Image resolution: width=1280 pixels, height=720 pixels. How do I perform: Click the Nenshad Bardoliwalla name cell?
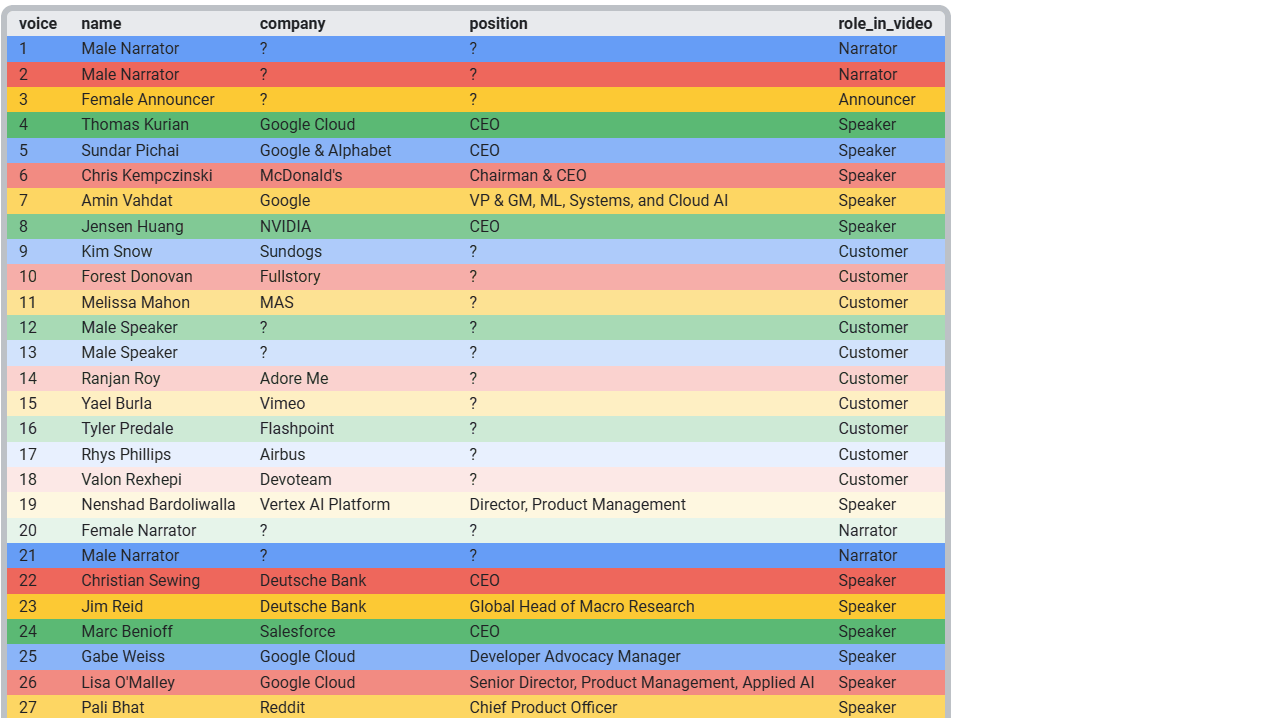tap(158, 505)
